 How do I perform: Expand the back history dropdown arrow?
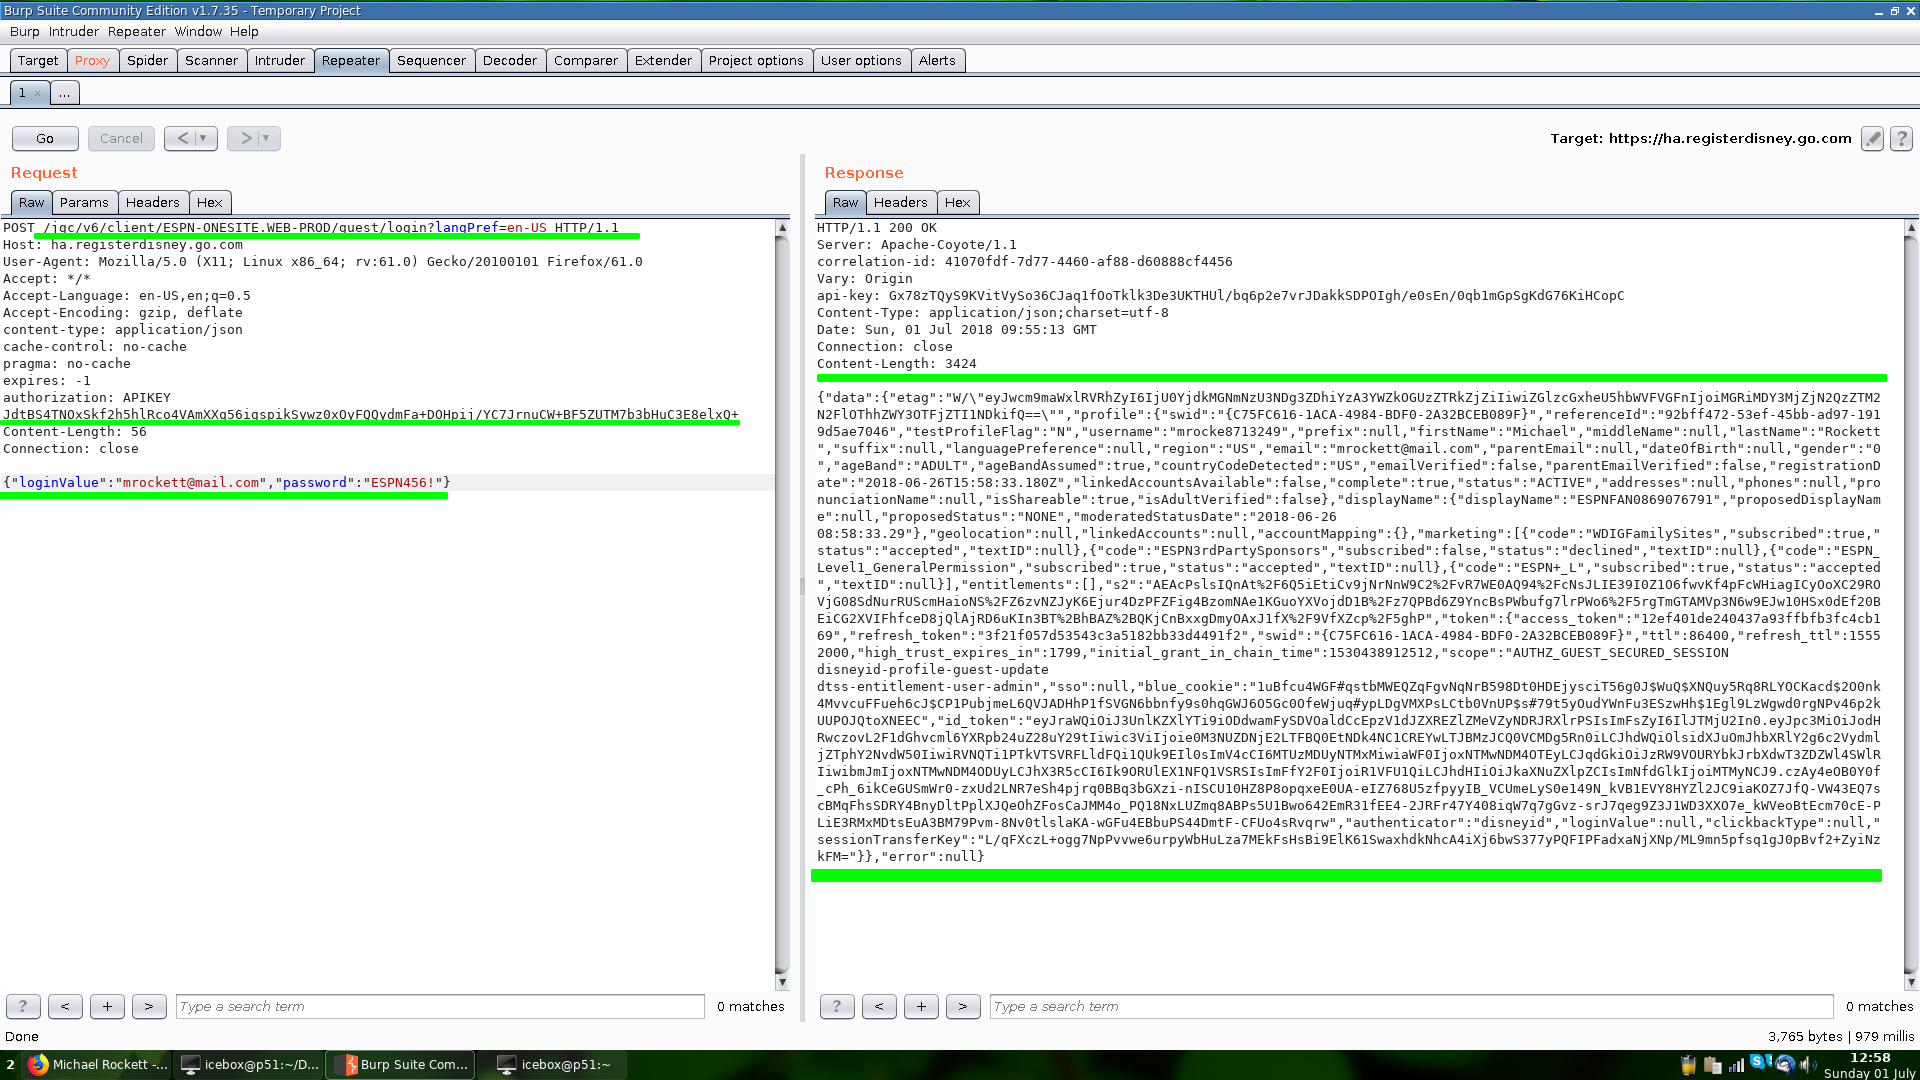(203, 139)
